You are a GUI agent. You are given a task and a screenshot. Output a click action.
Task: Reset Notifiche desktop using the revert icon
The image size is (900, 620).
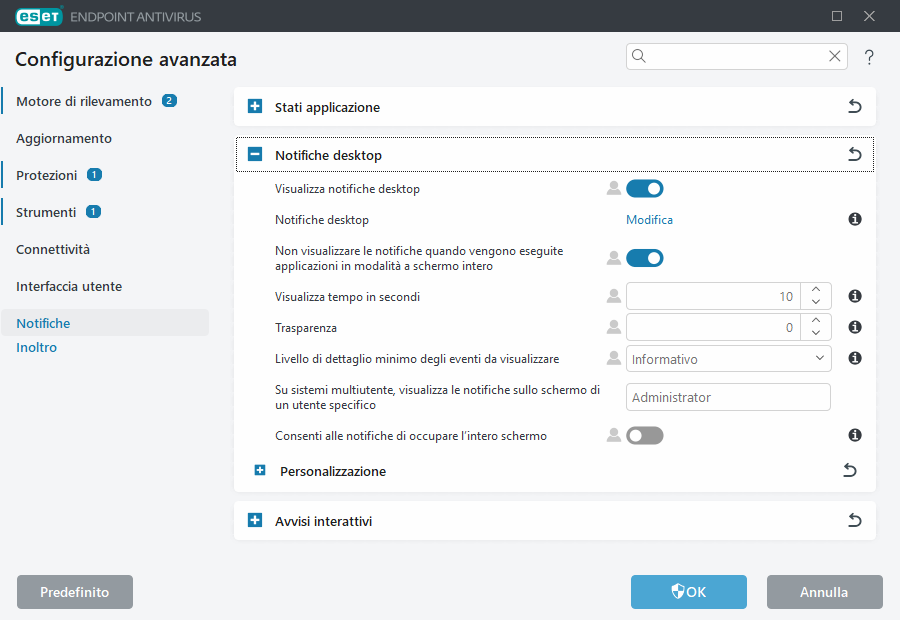[854, 155]
